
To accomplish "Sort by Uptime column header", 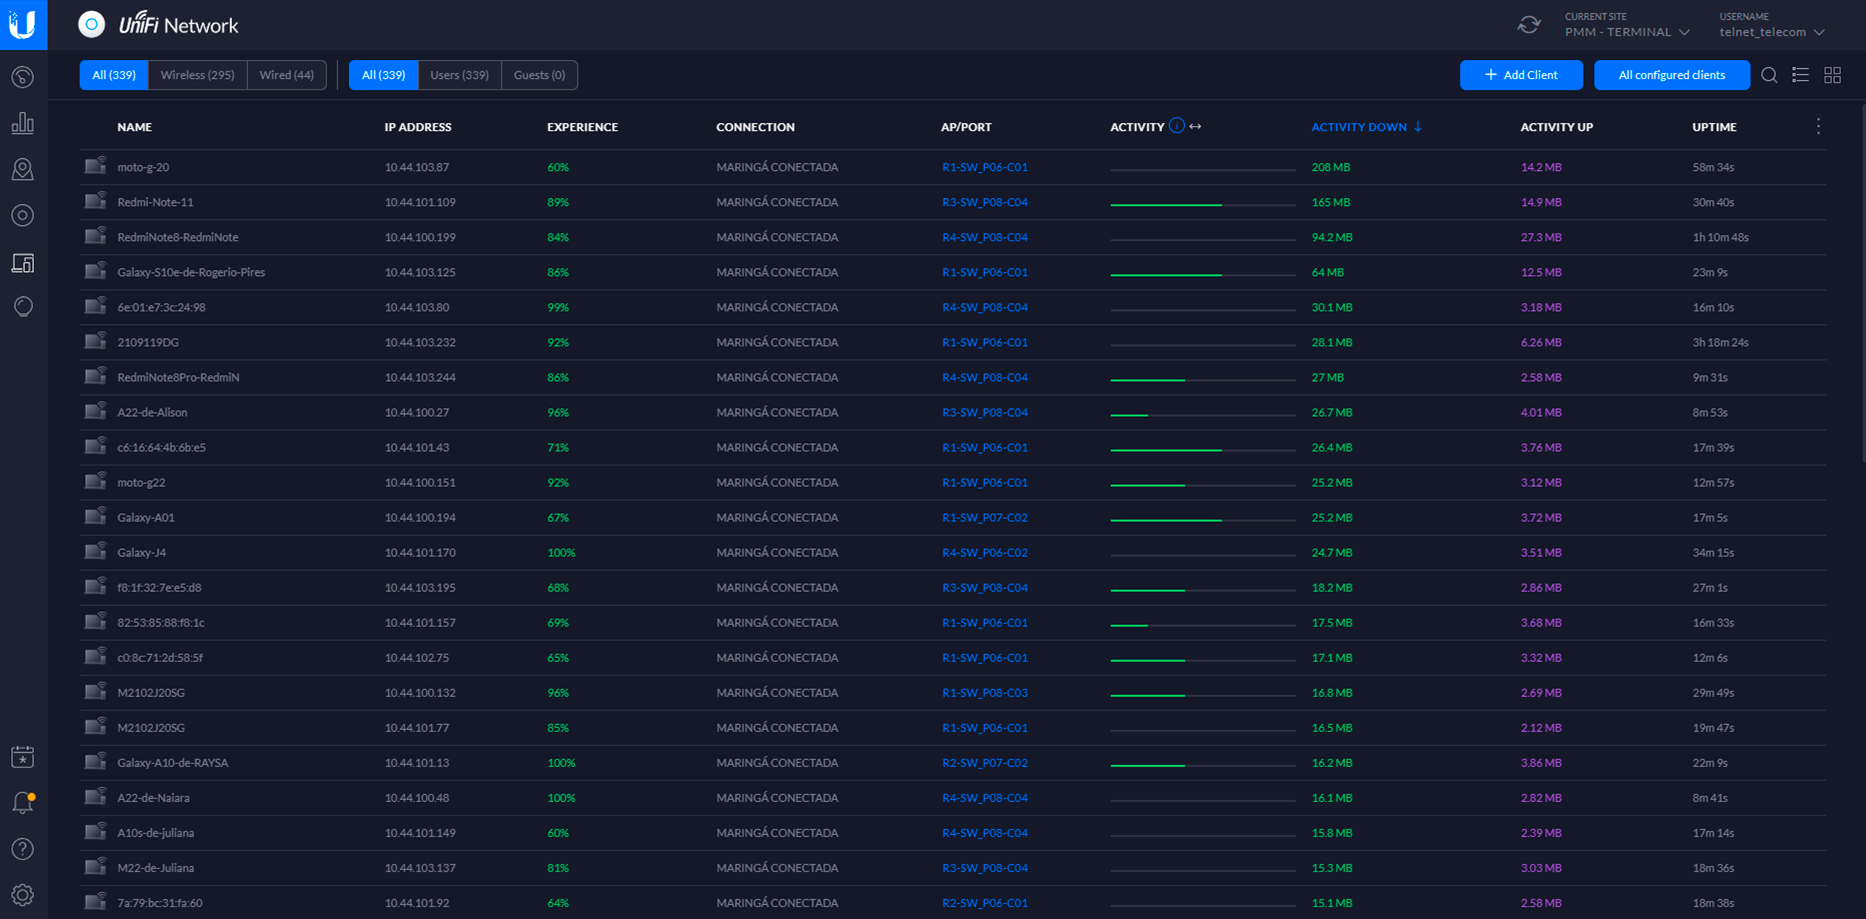I will pyautogui.click(x=1714, y=127).
